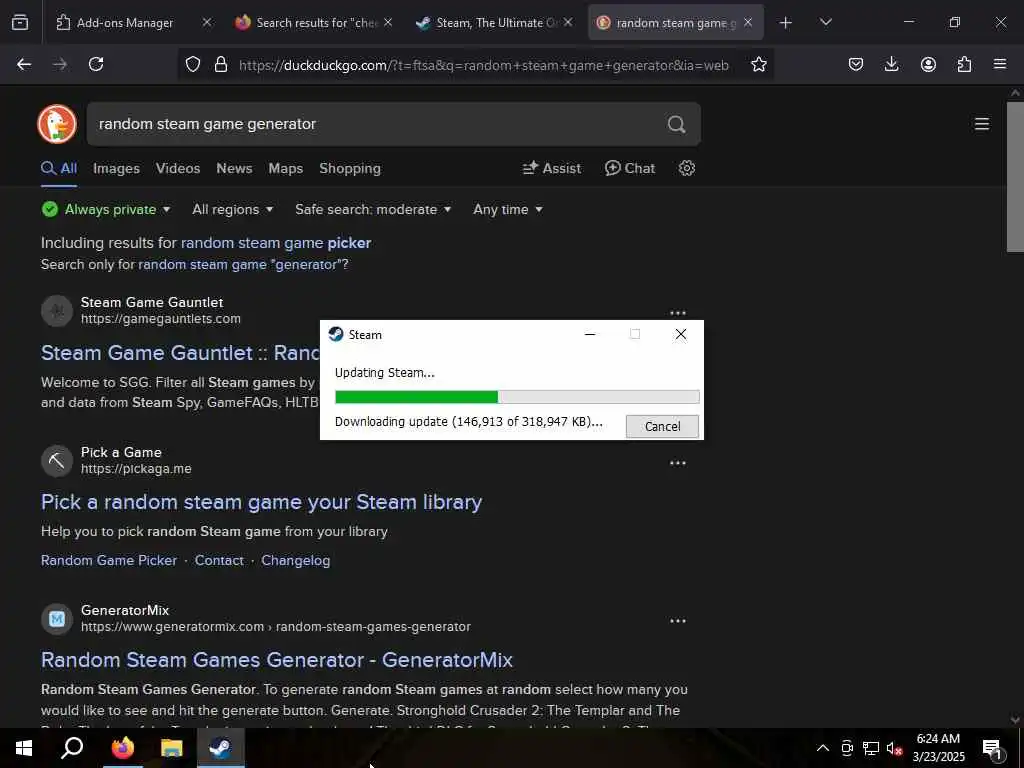Image resolution: width=1024 pixels, height=768 pixels.
Task: Open more options for Pick a Game result
Action: coord(678,462)
